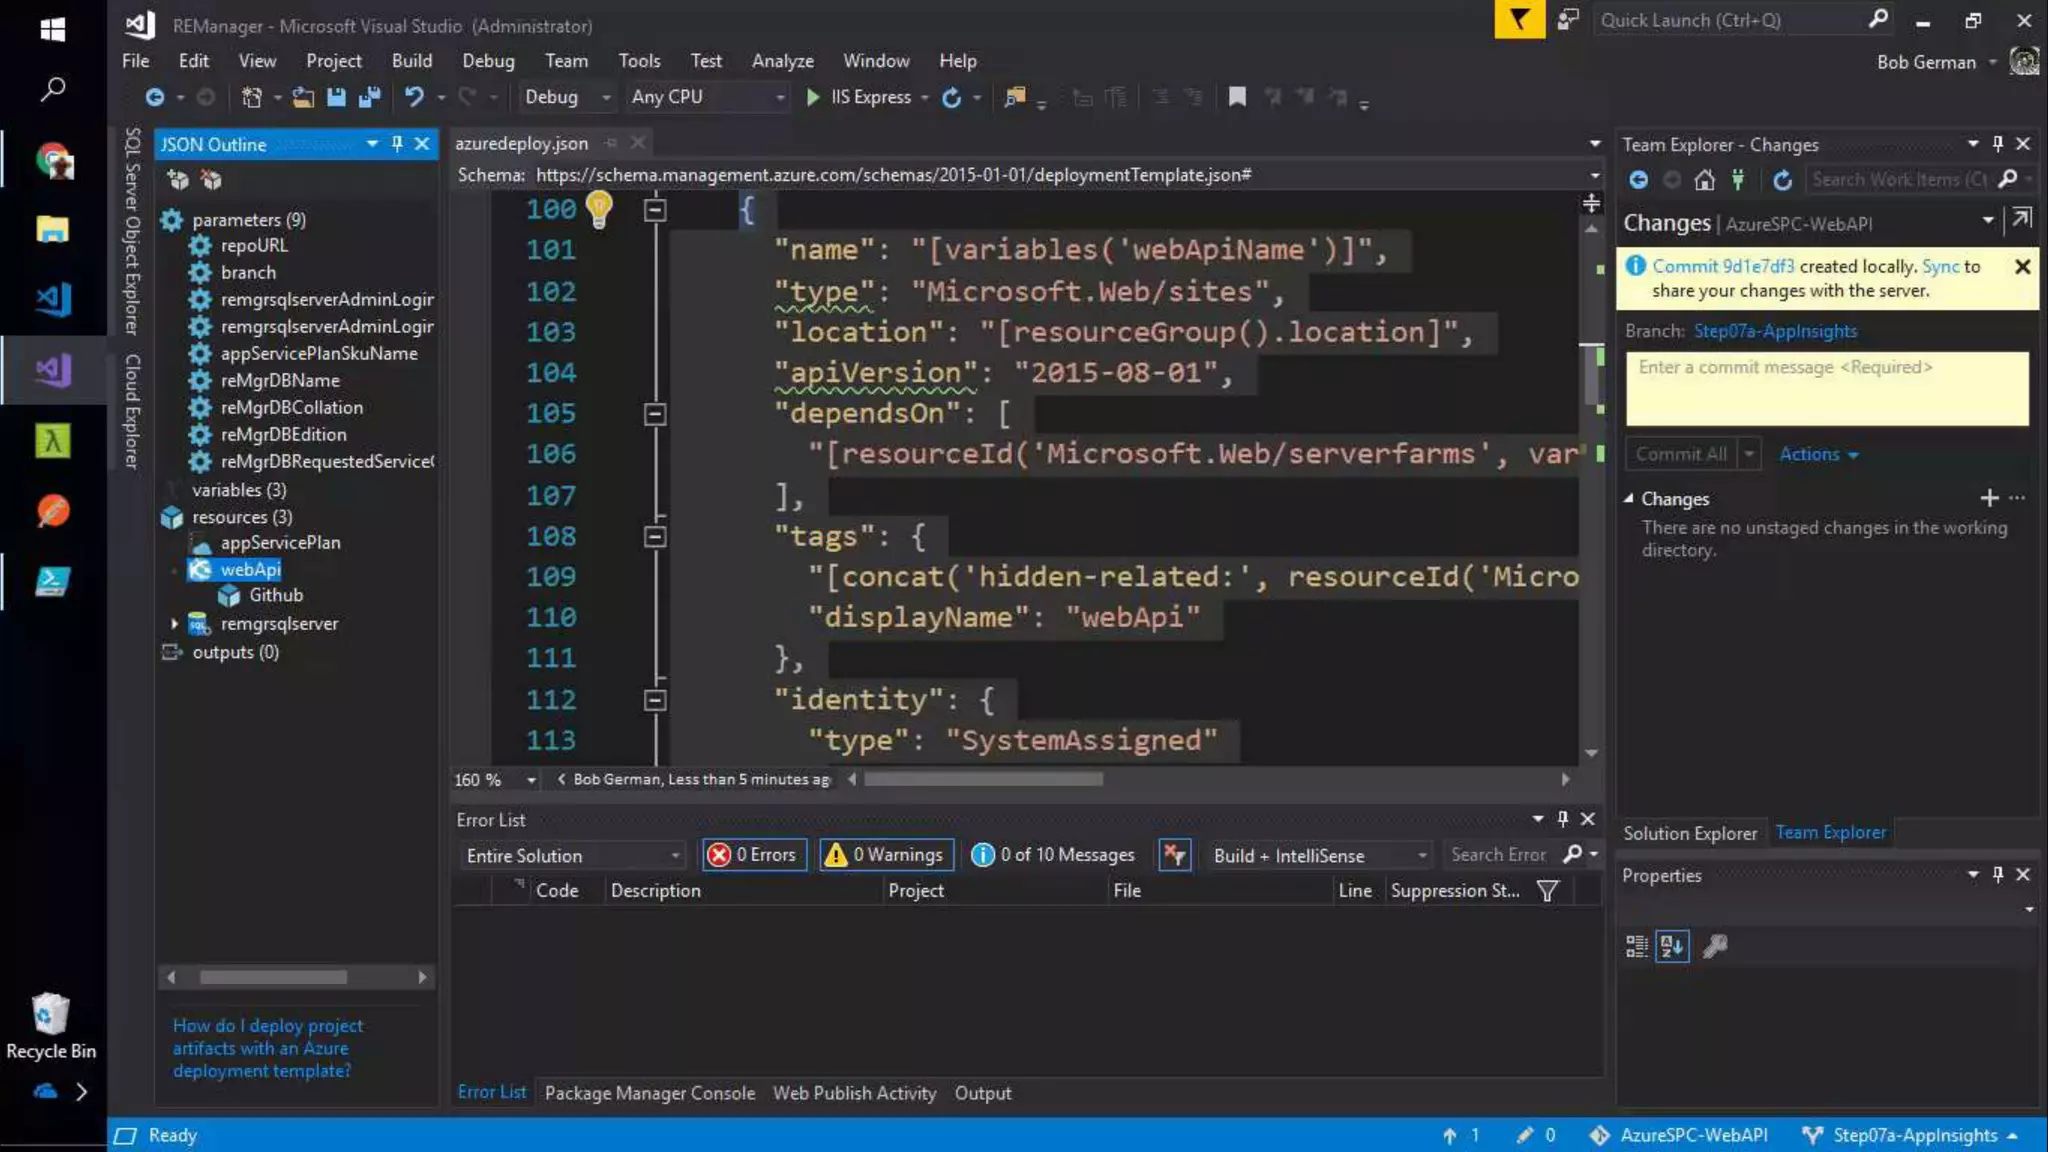The width and height of the screenshot is (2048, 1152).
Task: Click the lightbulb quick actions icon
Action: pyautogui.click(x=598, y=208)
